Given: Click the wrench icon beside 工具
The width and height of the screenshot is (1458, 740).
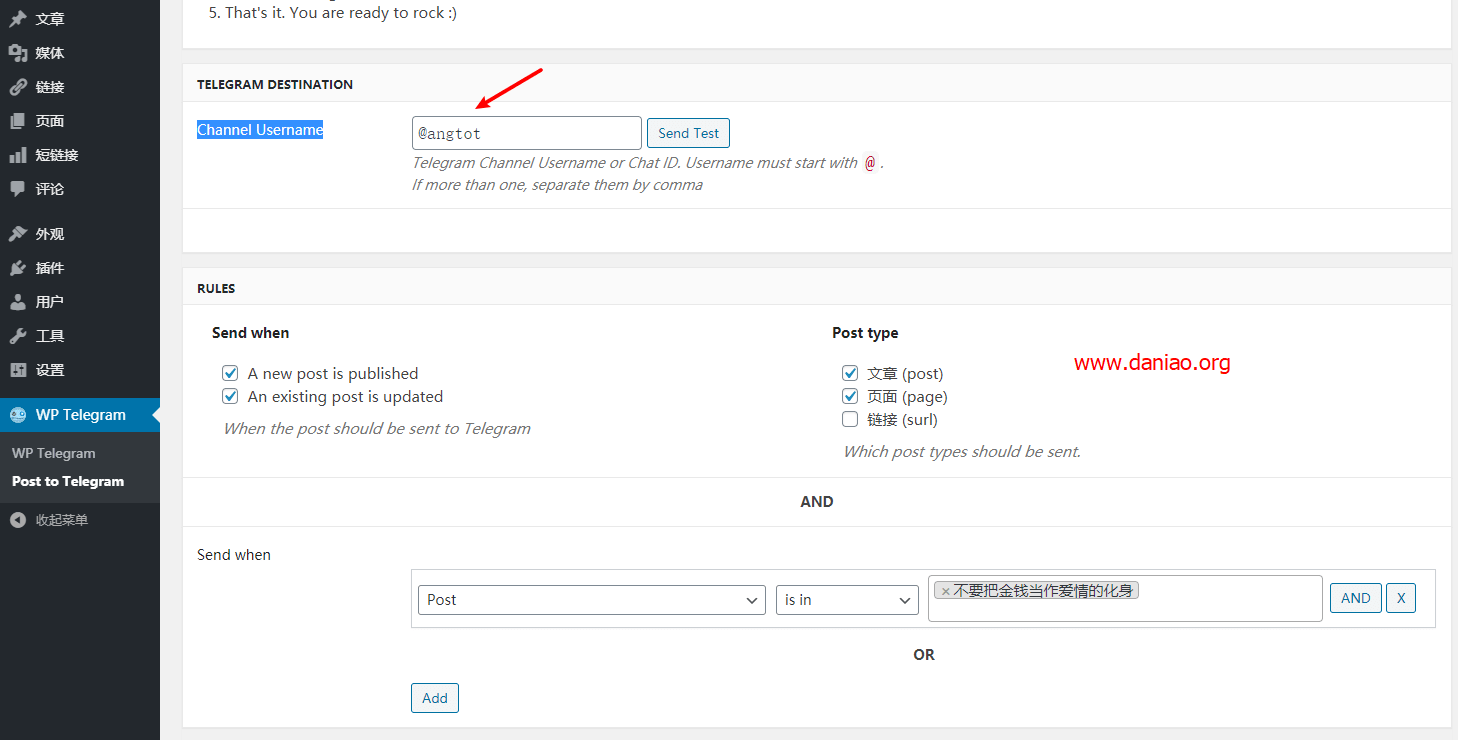Looking at the screenshot, I should click(x=18, y=336).
